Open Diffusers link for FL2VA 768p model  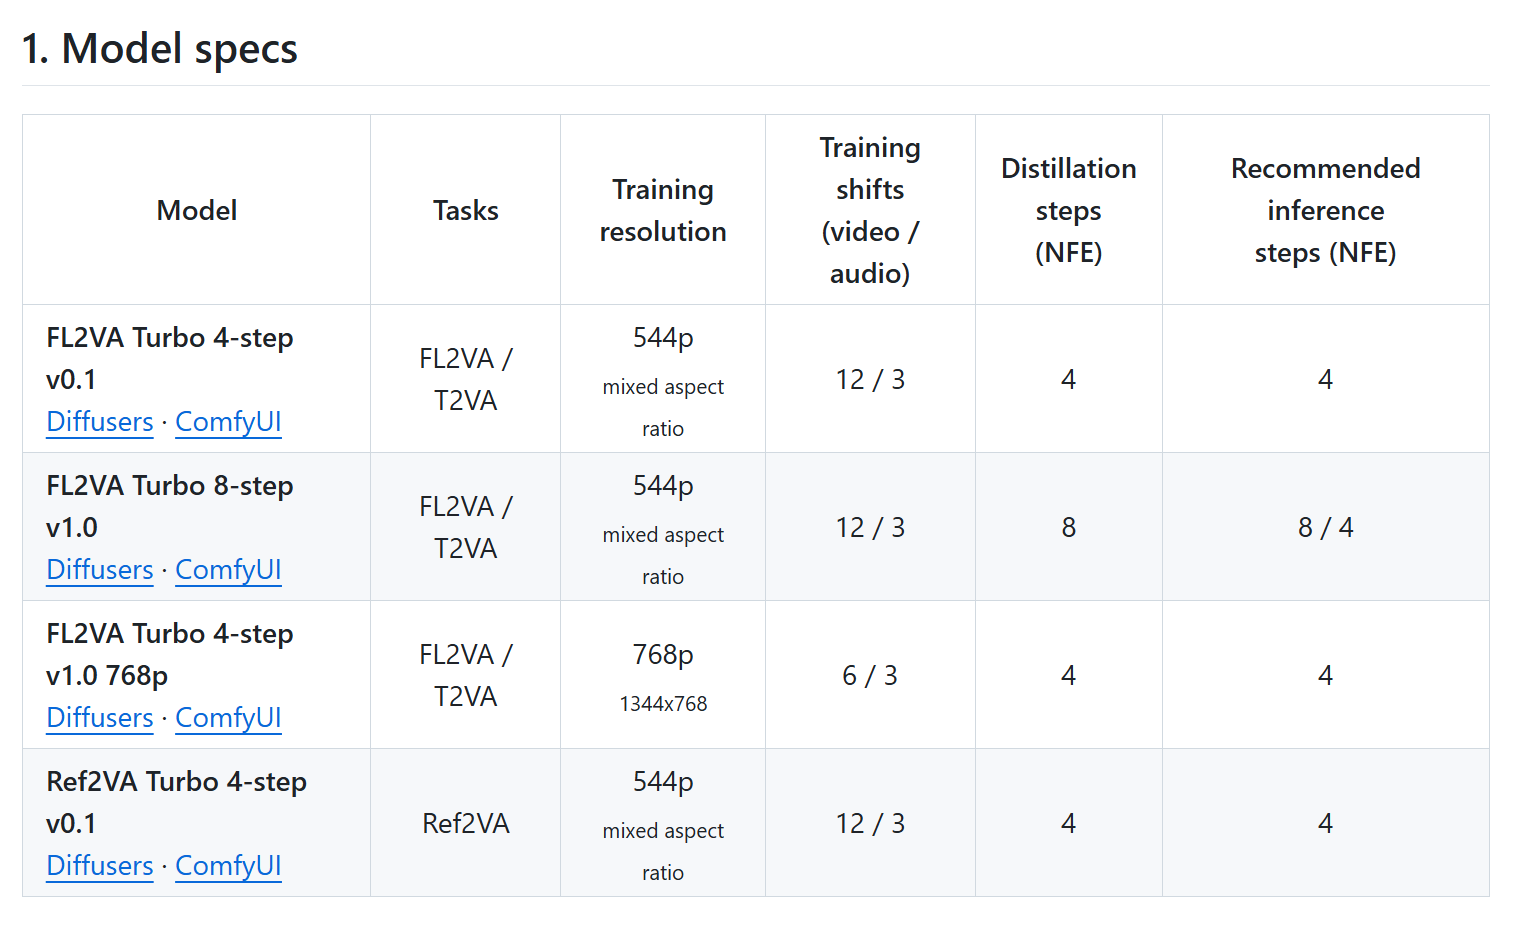click(x=100, y=718)
